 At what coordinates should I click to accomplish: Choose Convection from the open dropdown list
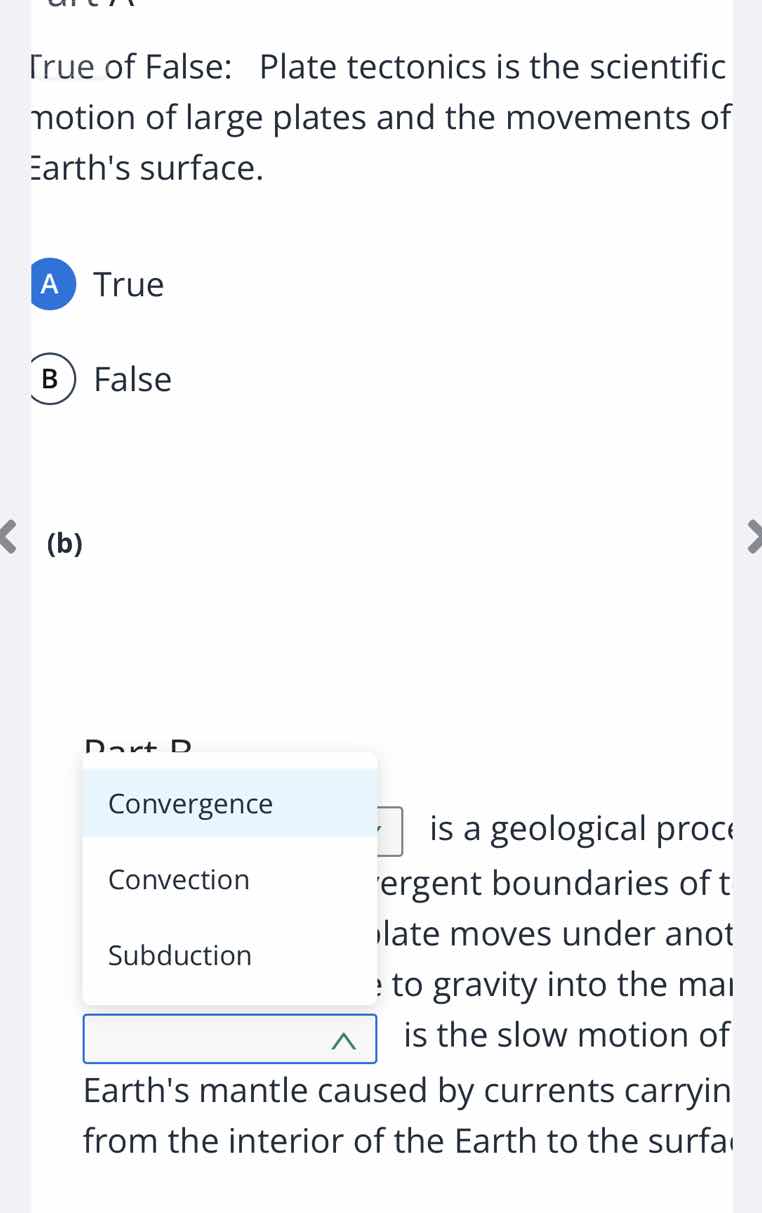click(x=178, y=879)
